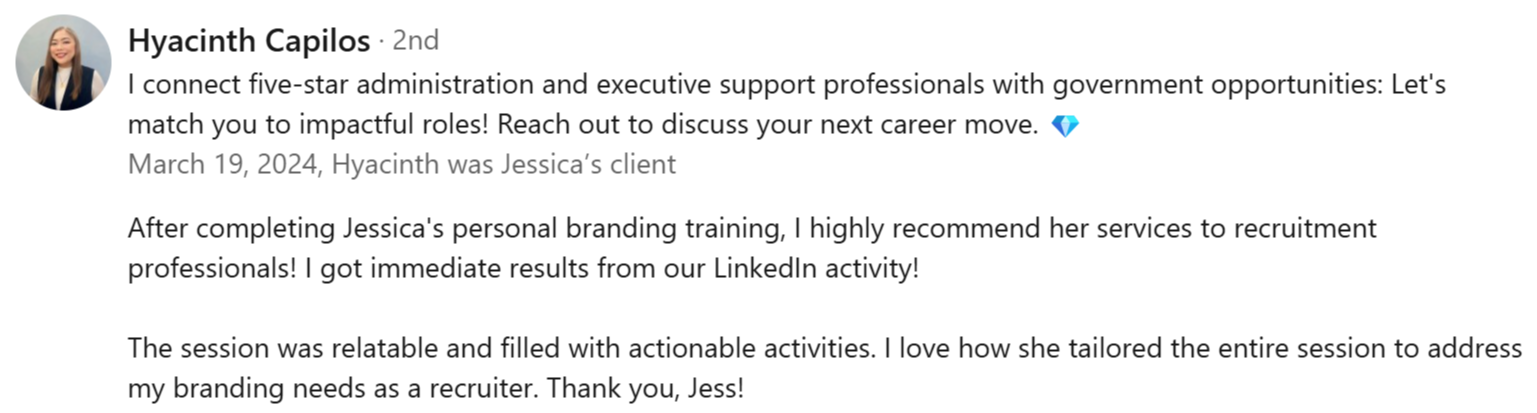Click "Hyacinth was Jessica's client" relationship text
The image size is (1537, 413).
tap(503, 164)
